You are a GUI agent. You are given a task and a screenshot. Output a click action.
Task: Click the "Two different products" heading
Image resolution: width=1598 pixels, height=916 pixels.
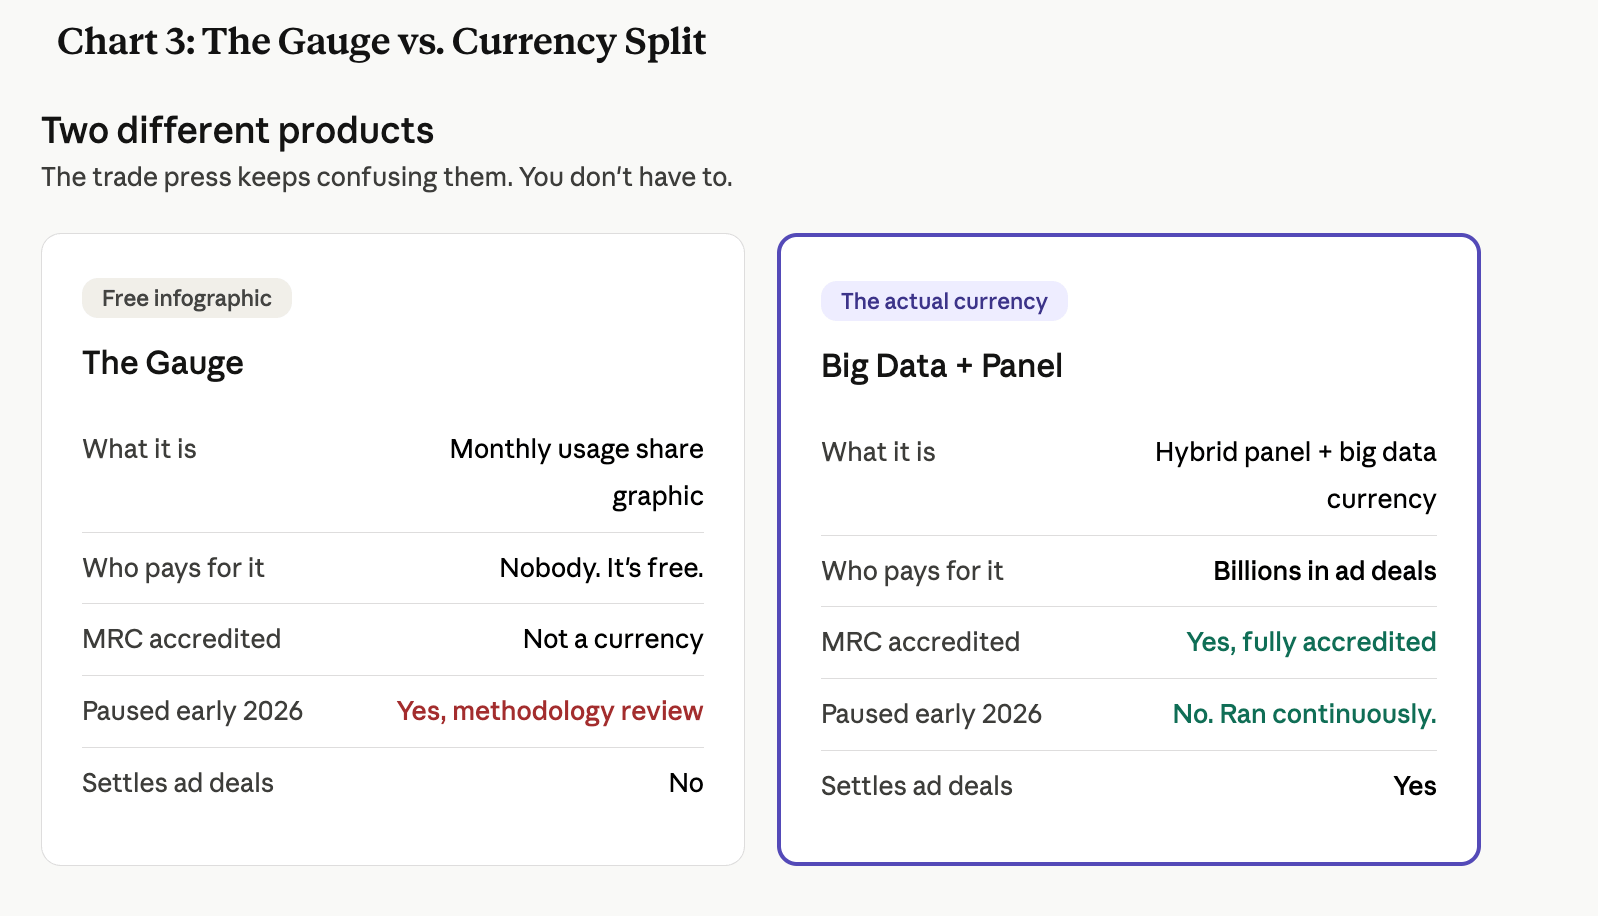point(237,130)
